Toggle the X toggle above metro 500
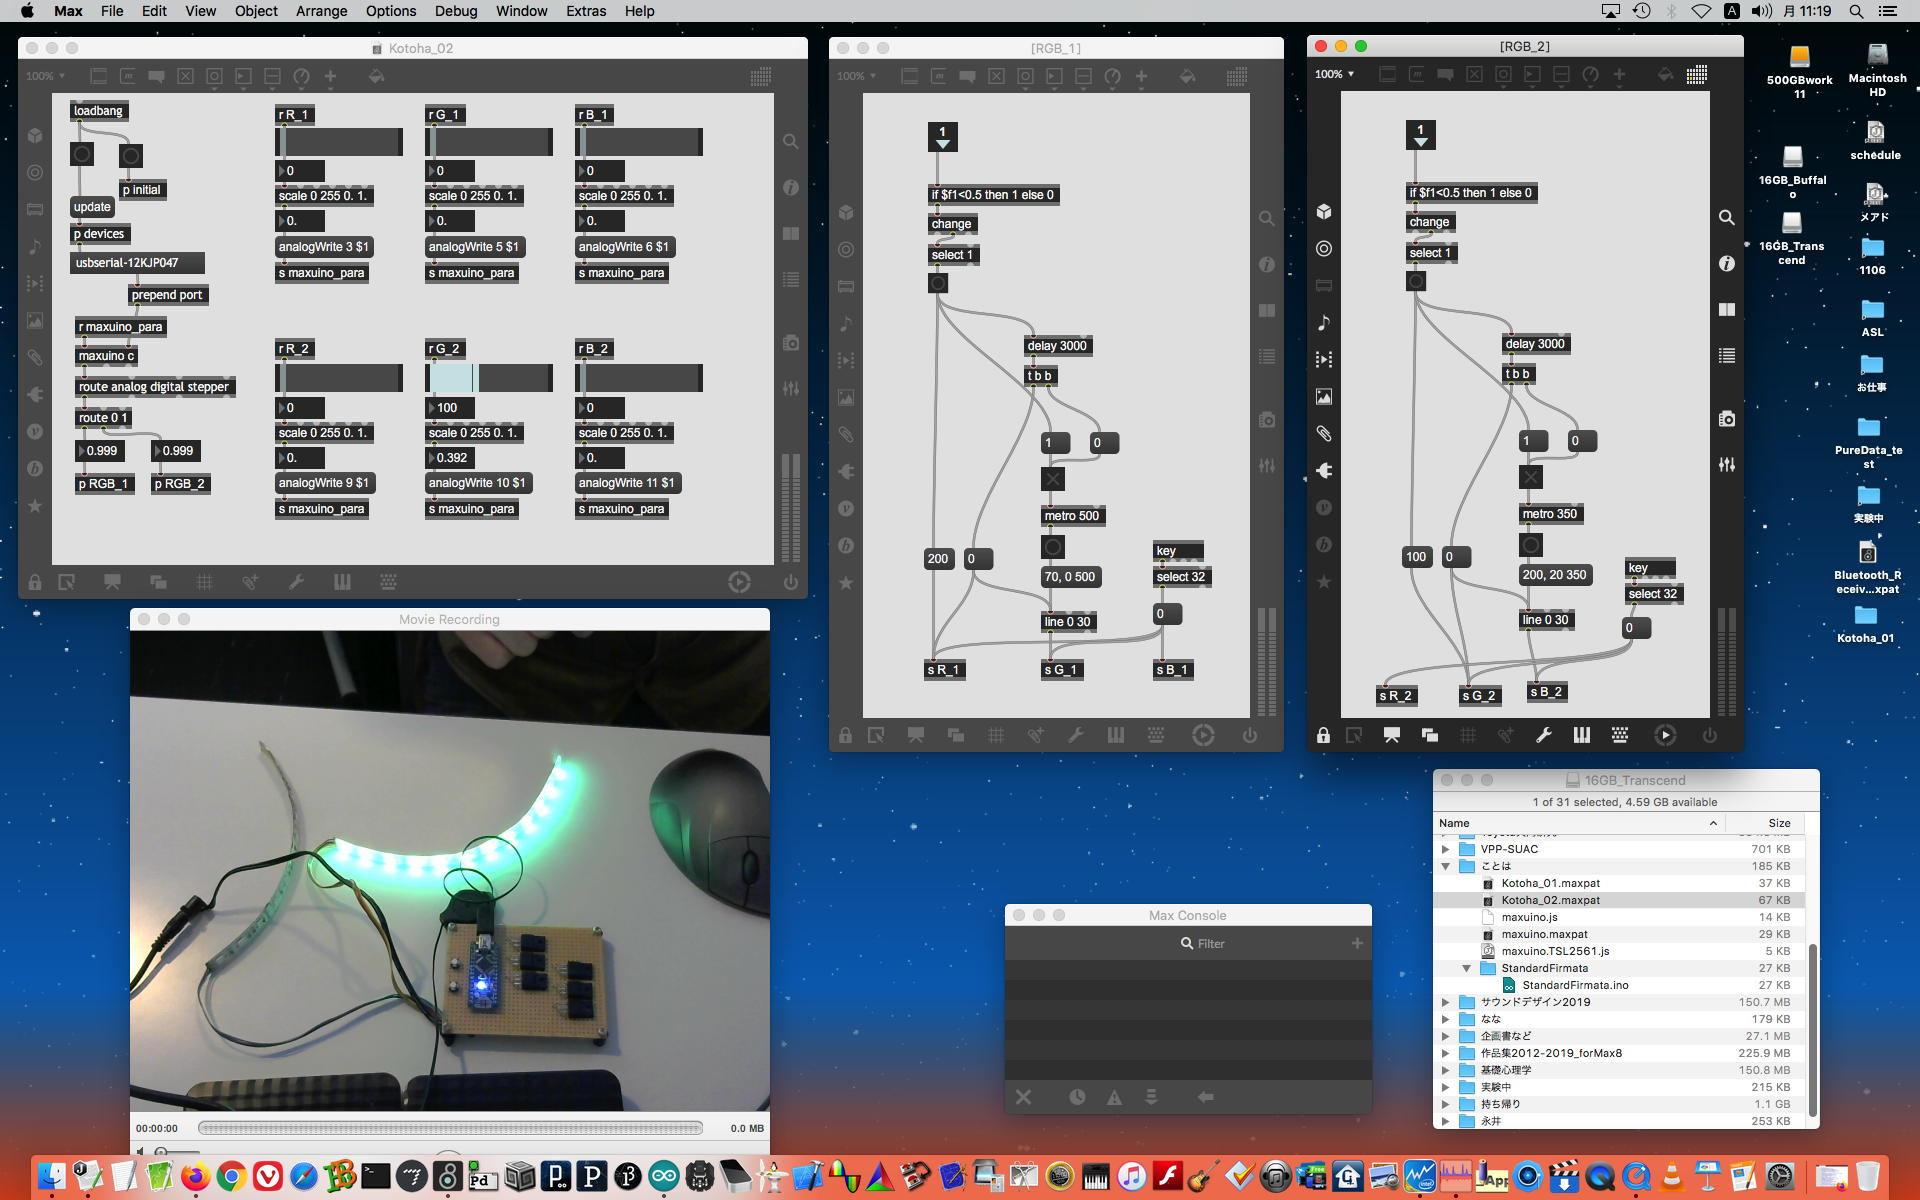 pyautogui.click(x=1052, y=479)
